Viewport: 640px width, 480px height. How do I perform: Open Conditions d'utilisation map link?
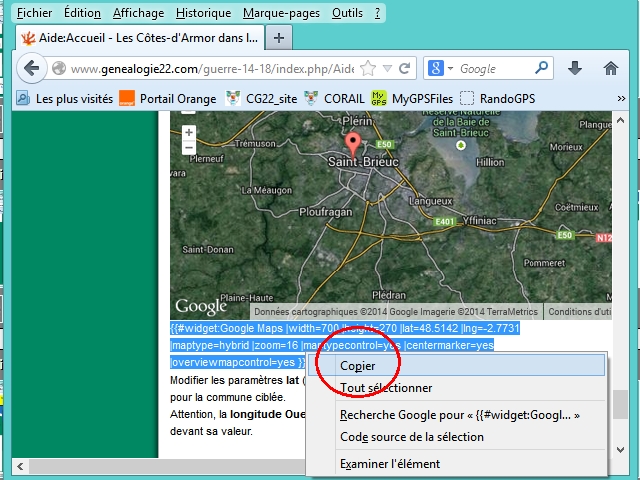coord(579,312)
